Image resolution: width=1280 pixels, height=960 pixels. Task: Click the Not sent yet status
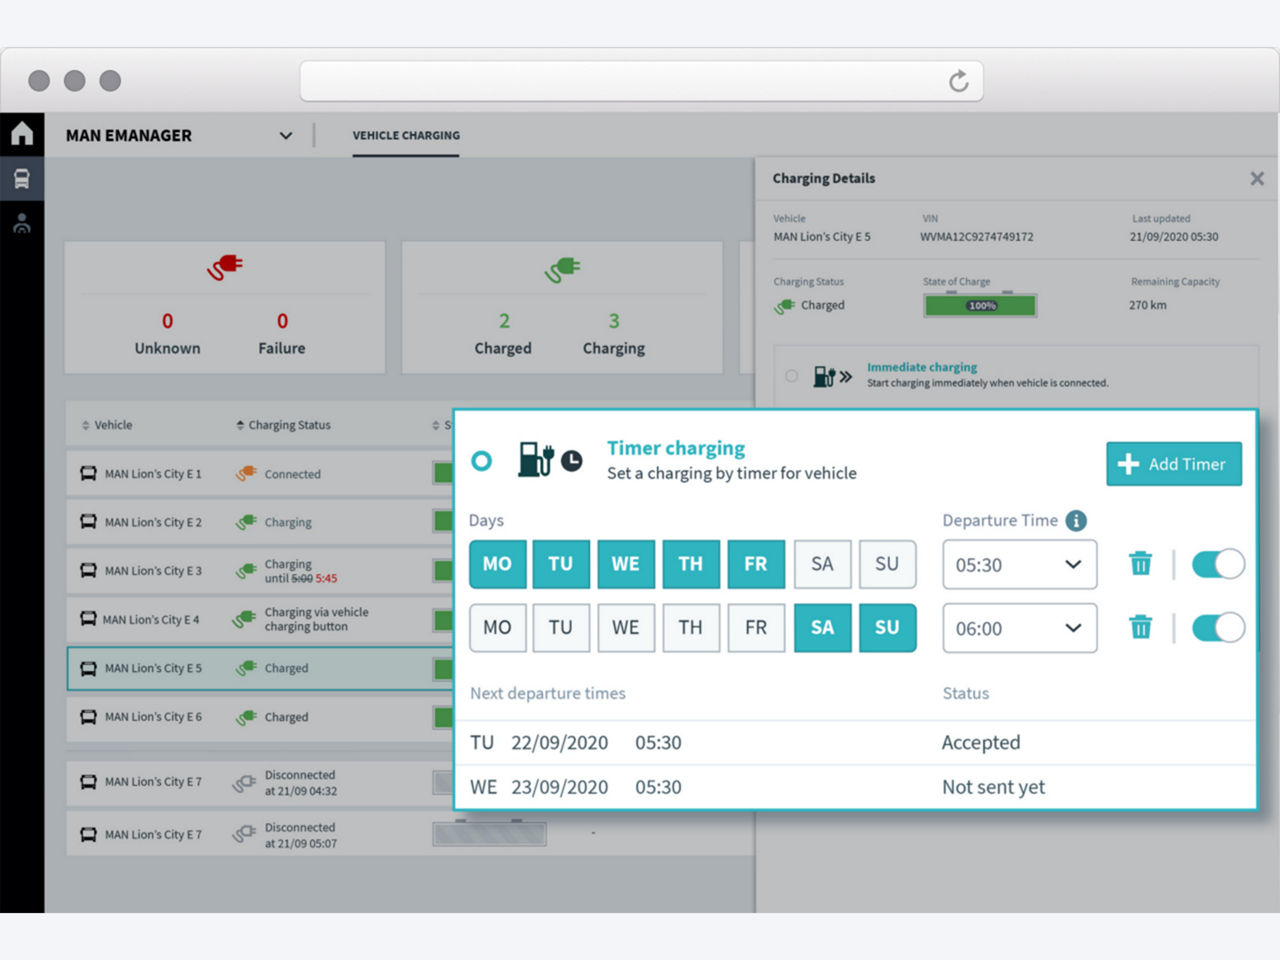993,787
